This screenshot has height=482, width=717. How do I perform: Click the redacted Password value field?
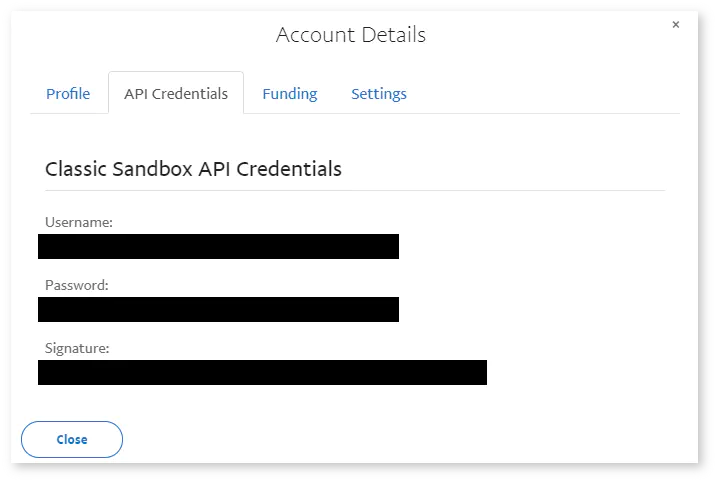tap(218, 309)
